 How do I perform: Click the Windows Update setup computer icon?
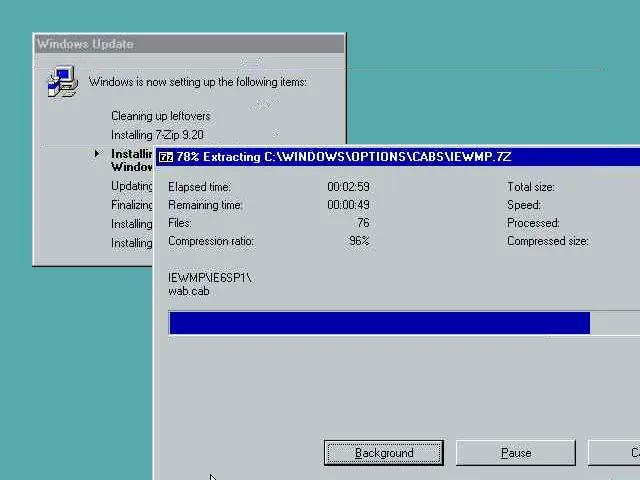click(x=62, y=82)
